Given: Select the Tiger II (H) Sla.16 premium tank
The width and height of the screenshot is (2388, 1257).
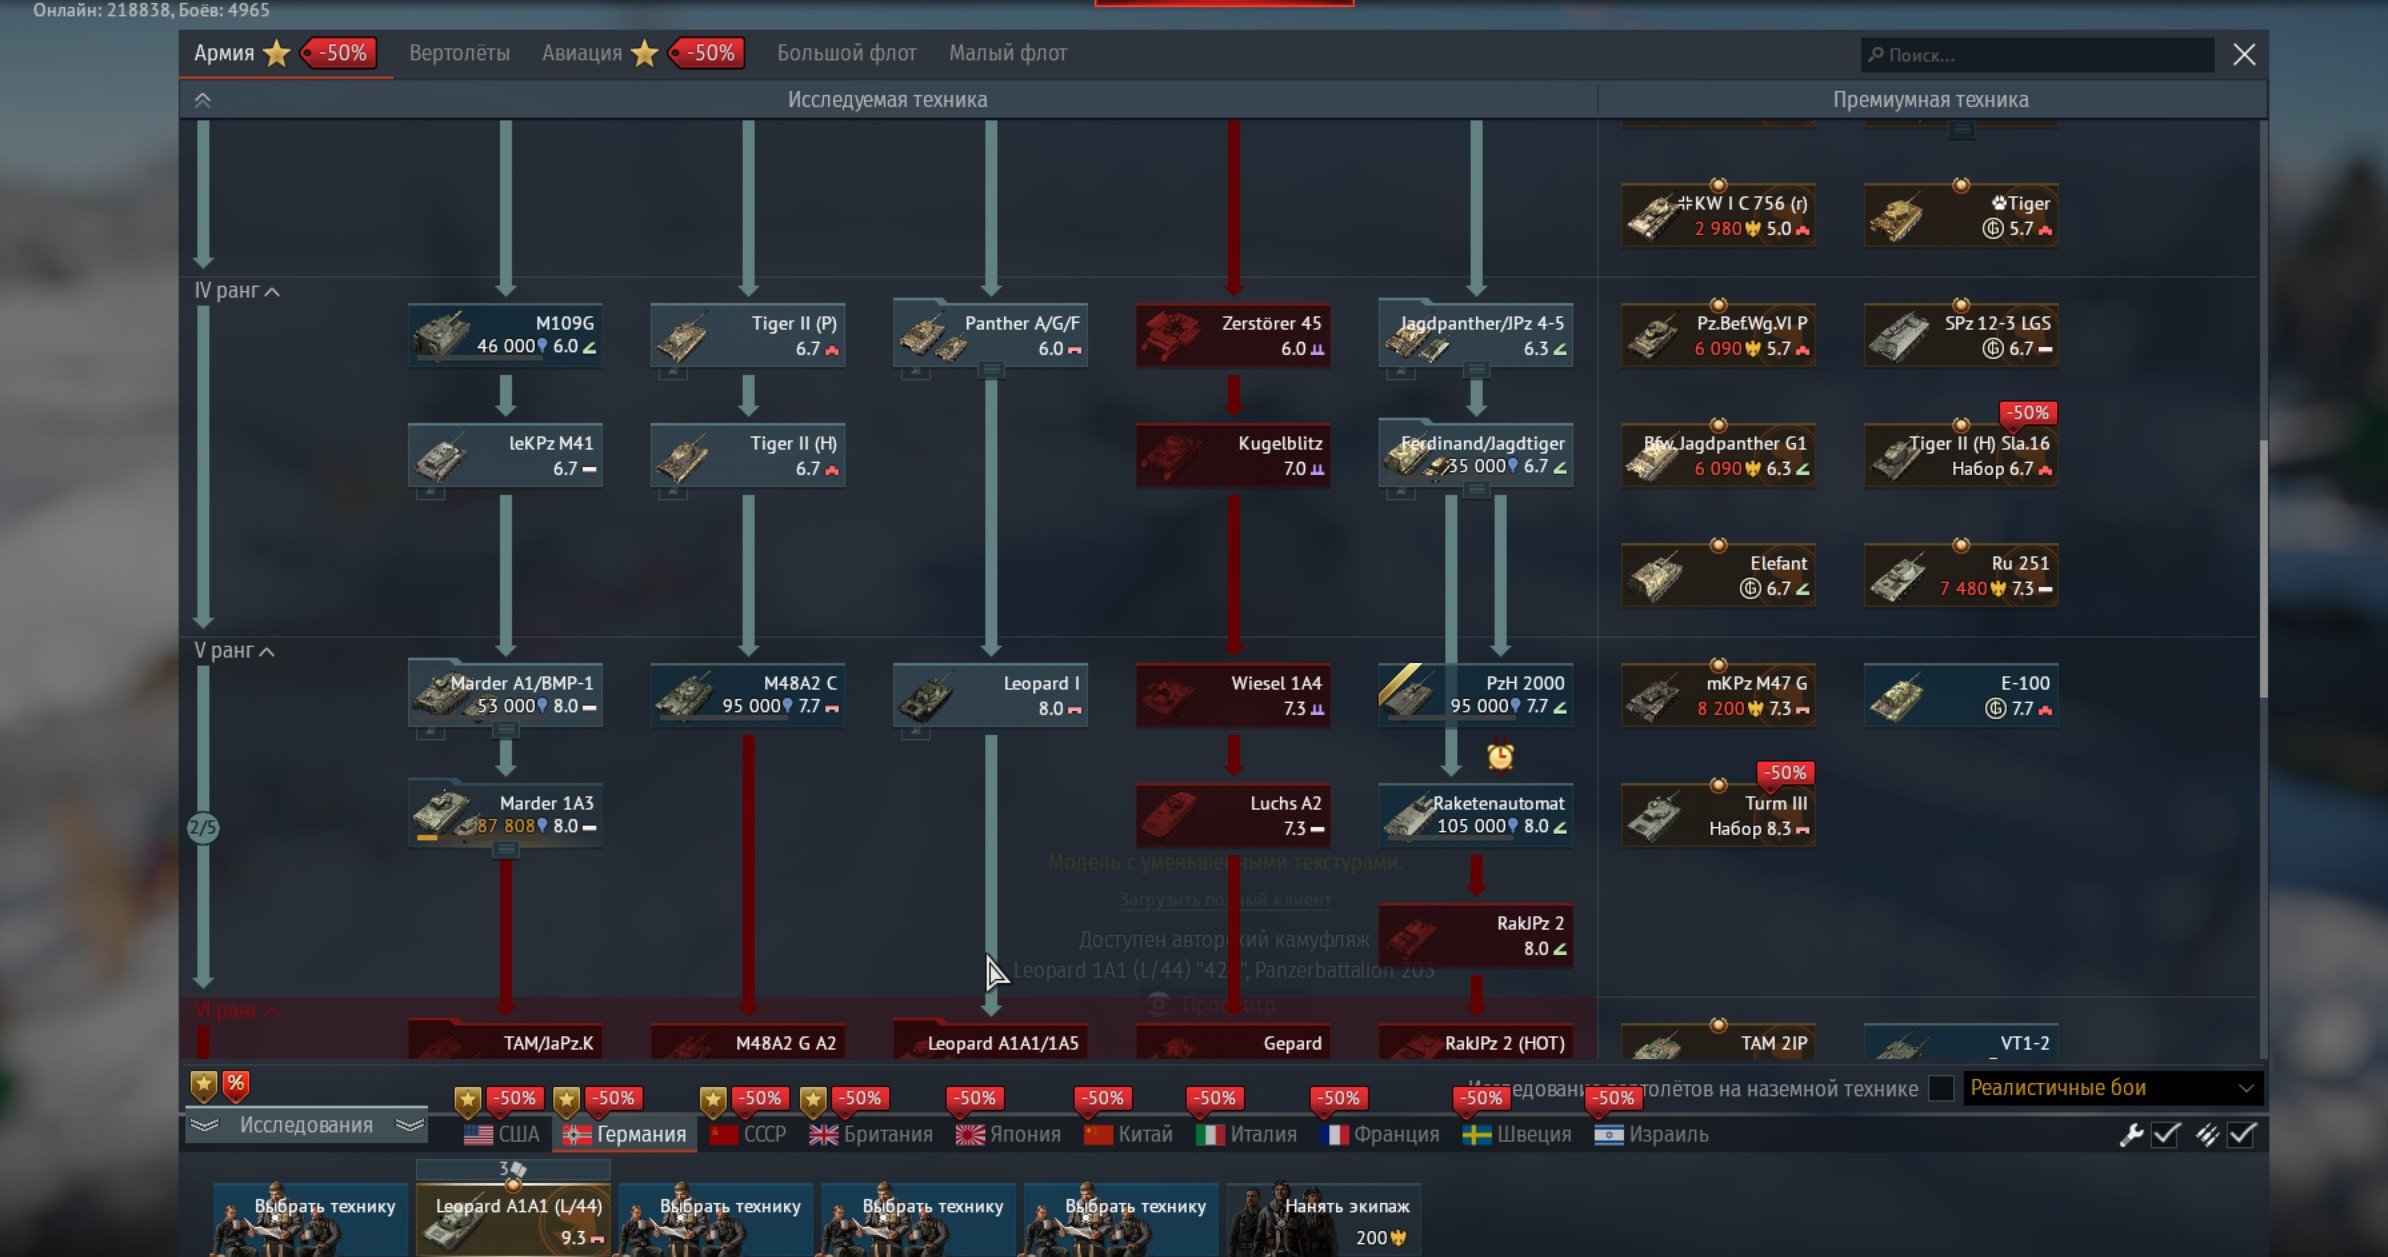Looking at the screenshot, I should point(1960,456).
